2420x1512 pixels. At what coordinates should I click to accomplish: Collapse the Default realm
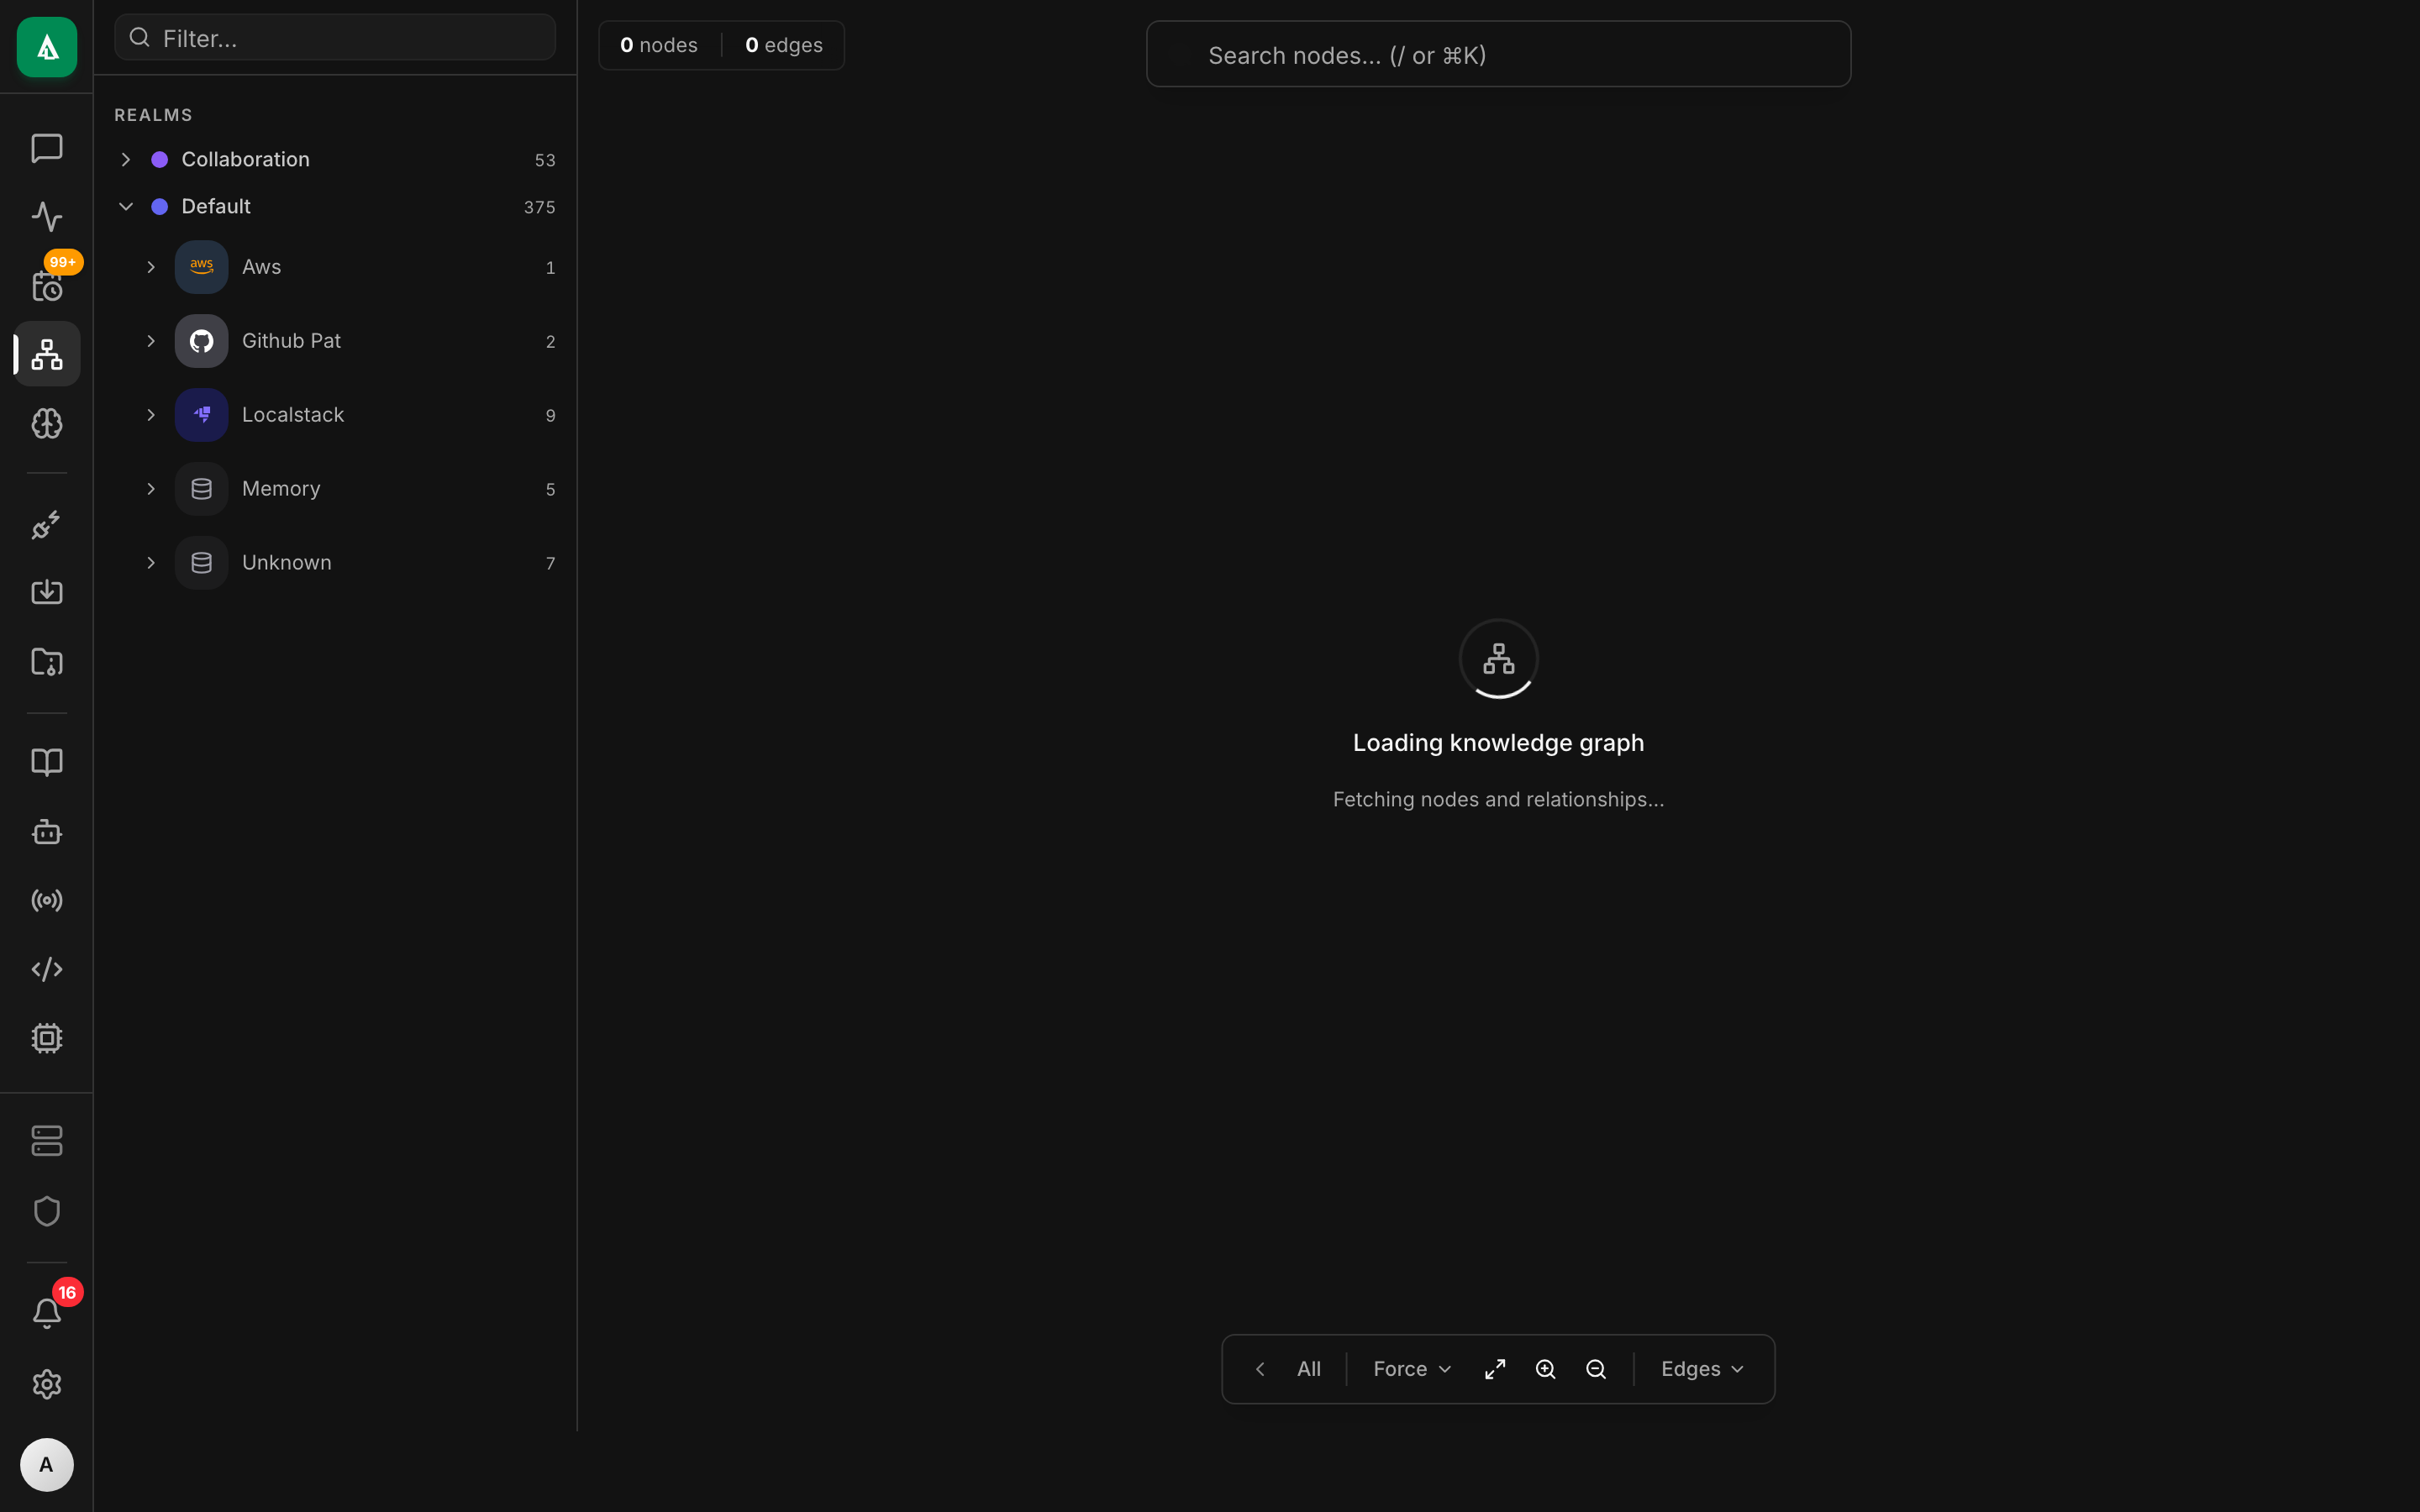127,206
